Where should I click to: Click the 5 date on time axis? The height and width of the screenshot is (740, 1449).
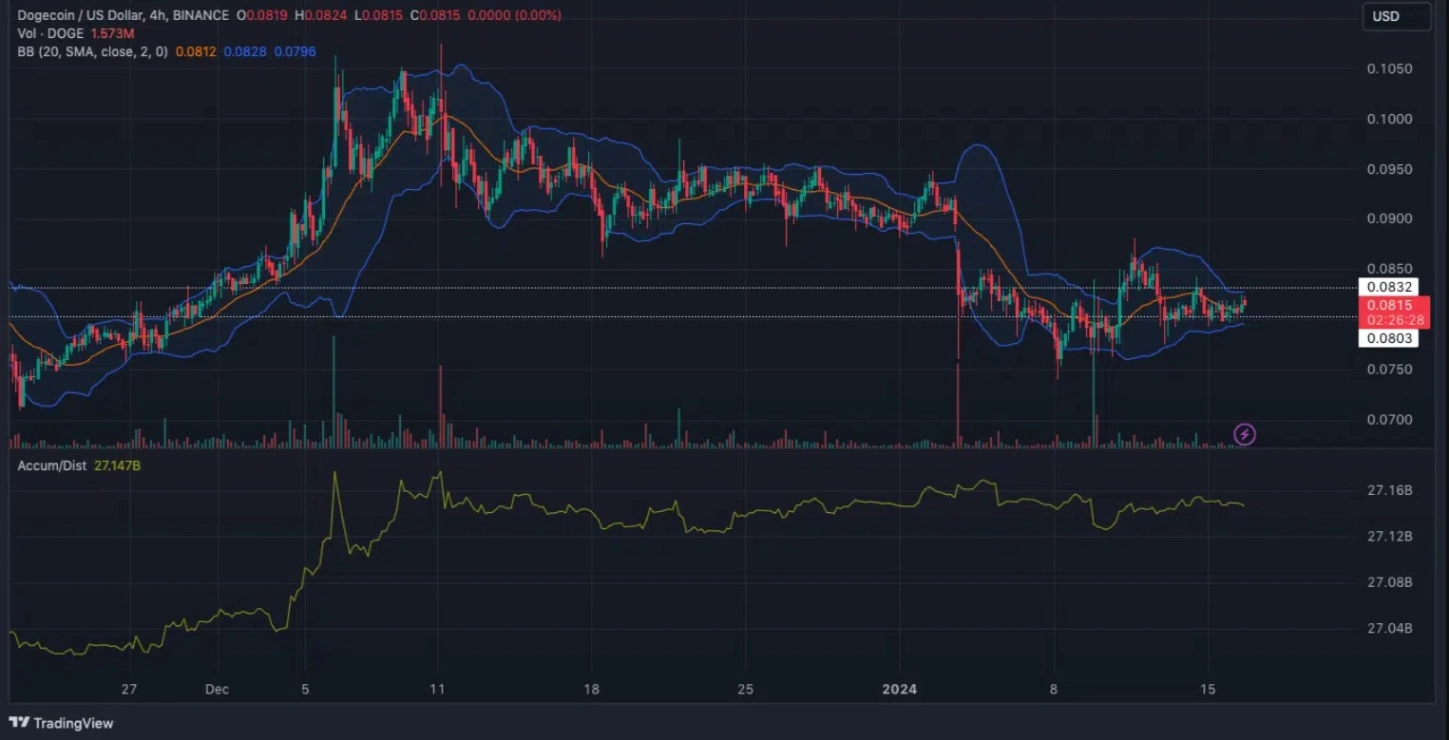[305, 689]
